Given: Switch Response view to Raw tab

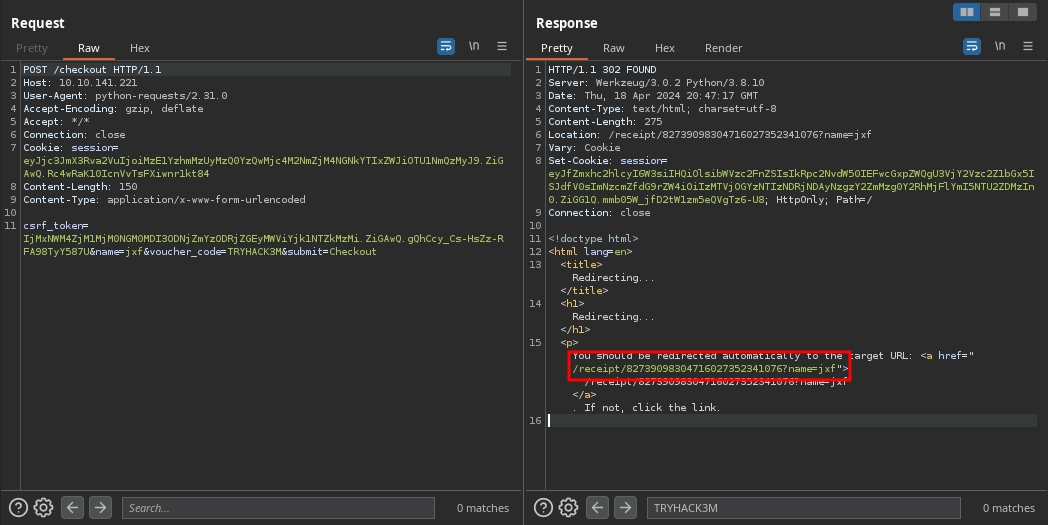Looking at the screenshot, I should tap(614, 48).
